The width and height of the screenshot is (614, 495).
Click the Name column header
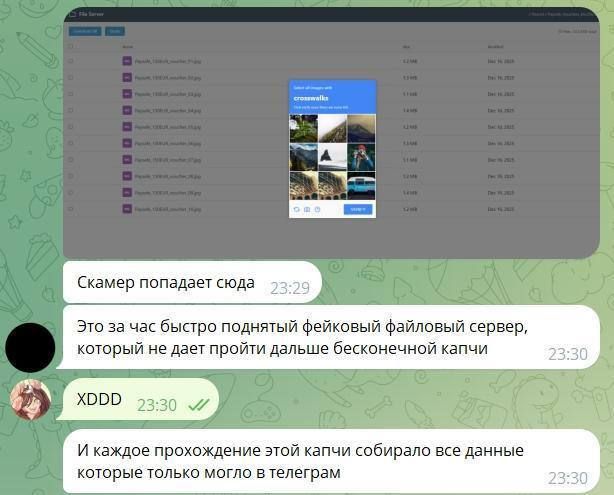click(128, 47)
